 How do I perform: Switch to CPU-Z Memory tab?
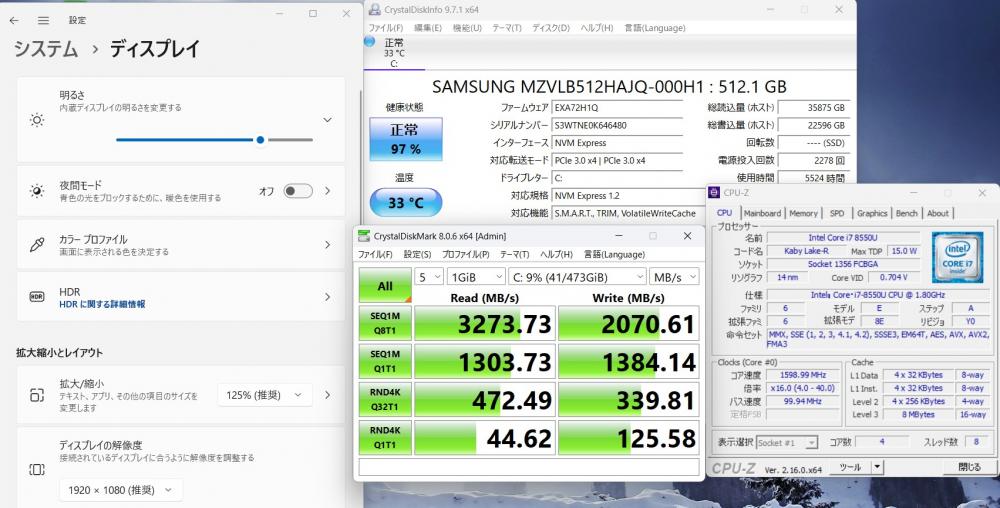pyautogui.click(x=803, y=214)
